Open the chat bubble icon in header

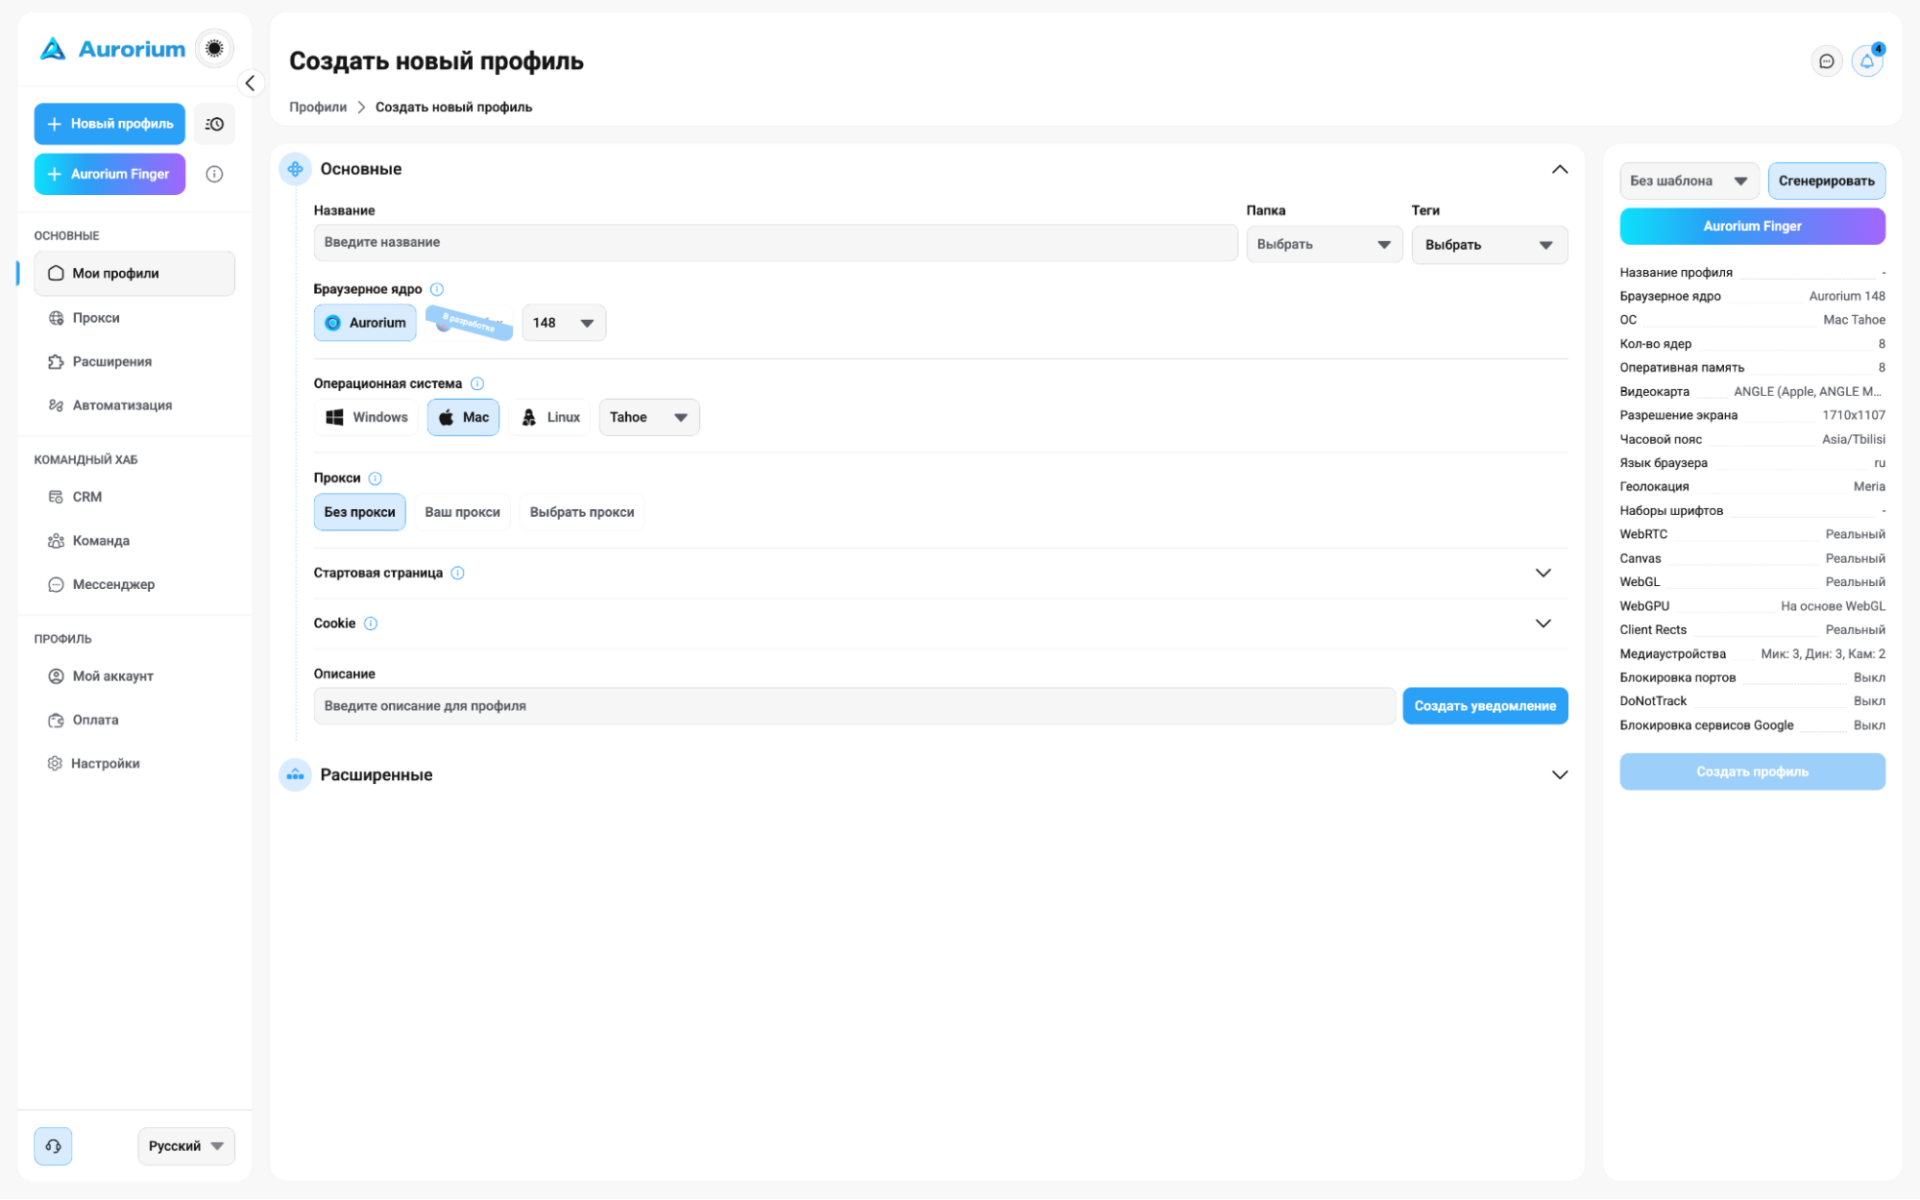pos(1826,62)
